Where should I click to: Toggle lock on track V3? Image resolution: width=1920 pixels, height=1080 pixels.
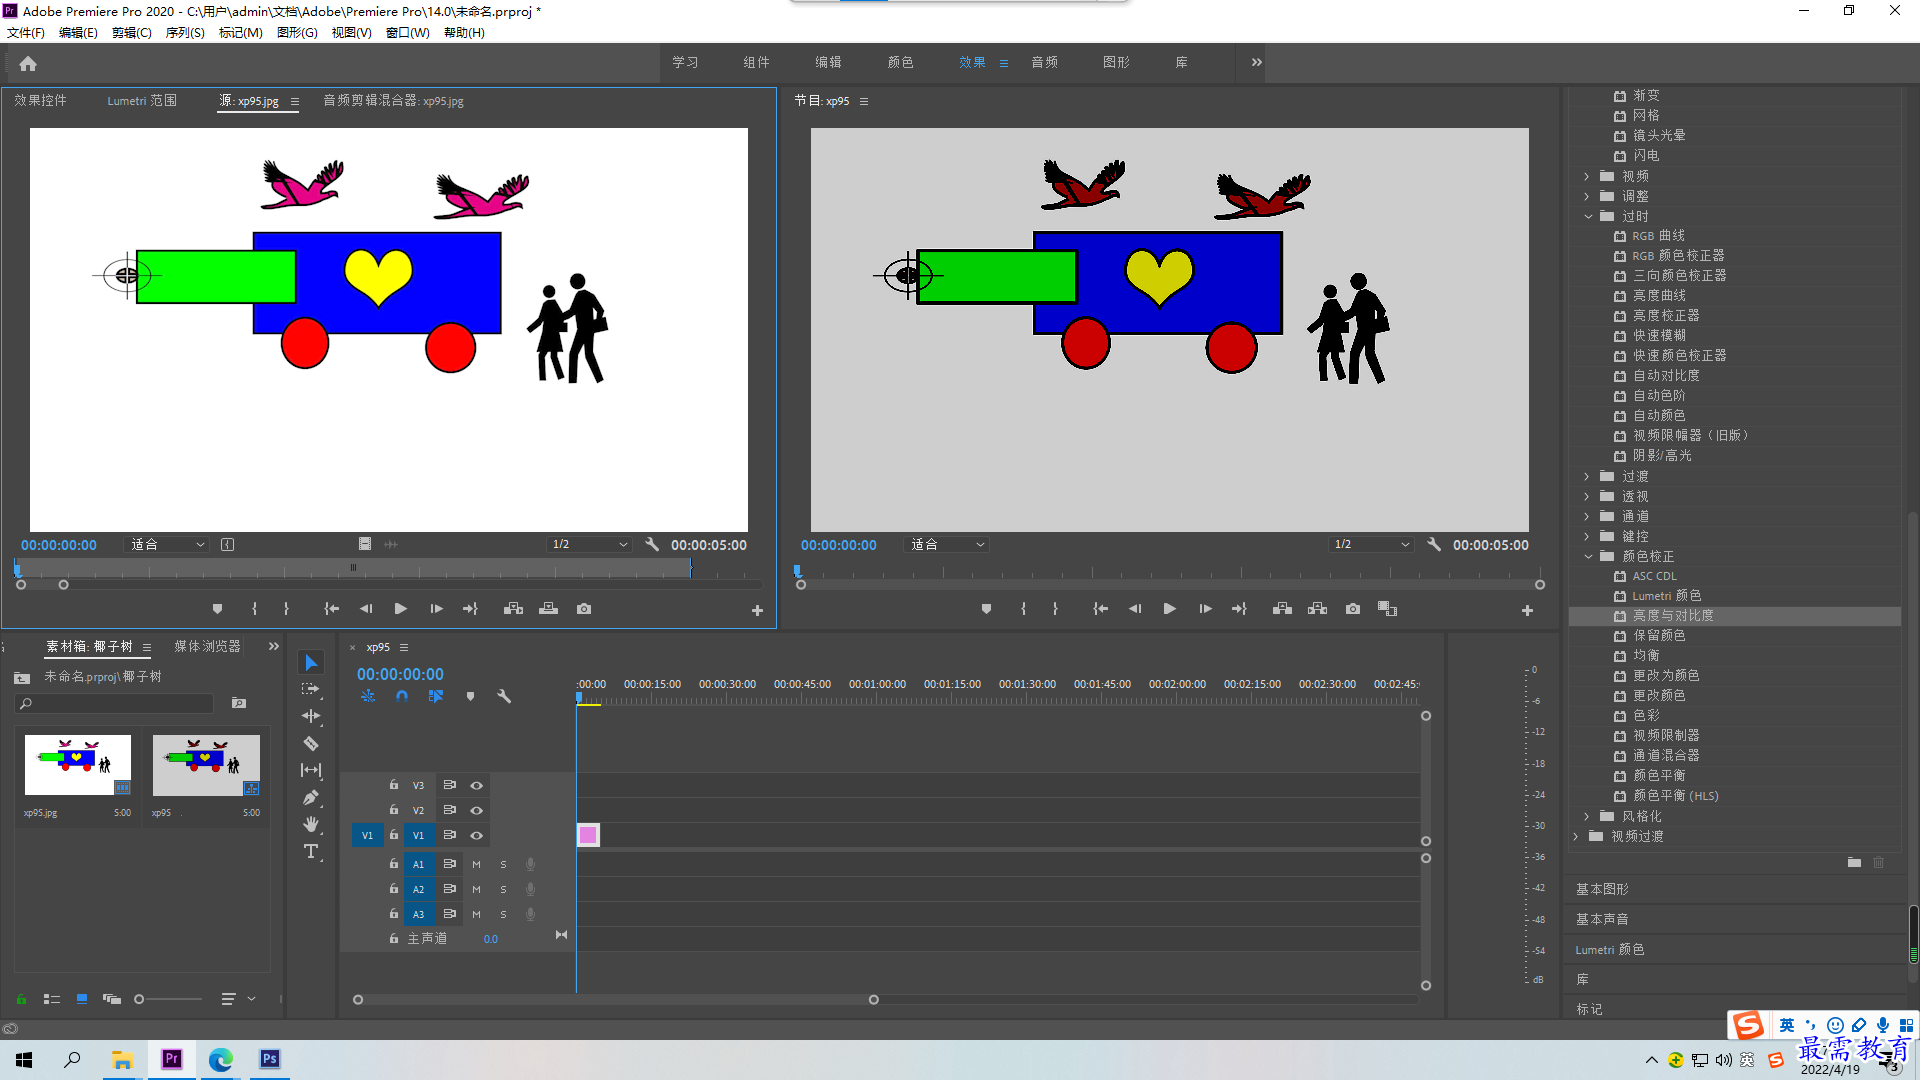(394, 785)
